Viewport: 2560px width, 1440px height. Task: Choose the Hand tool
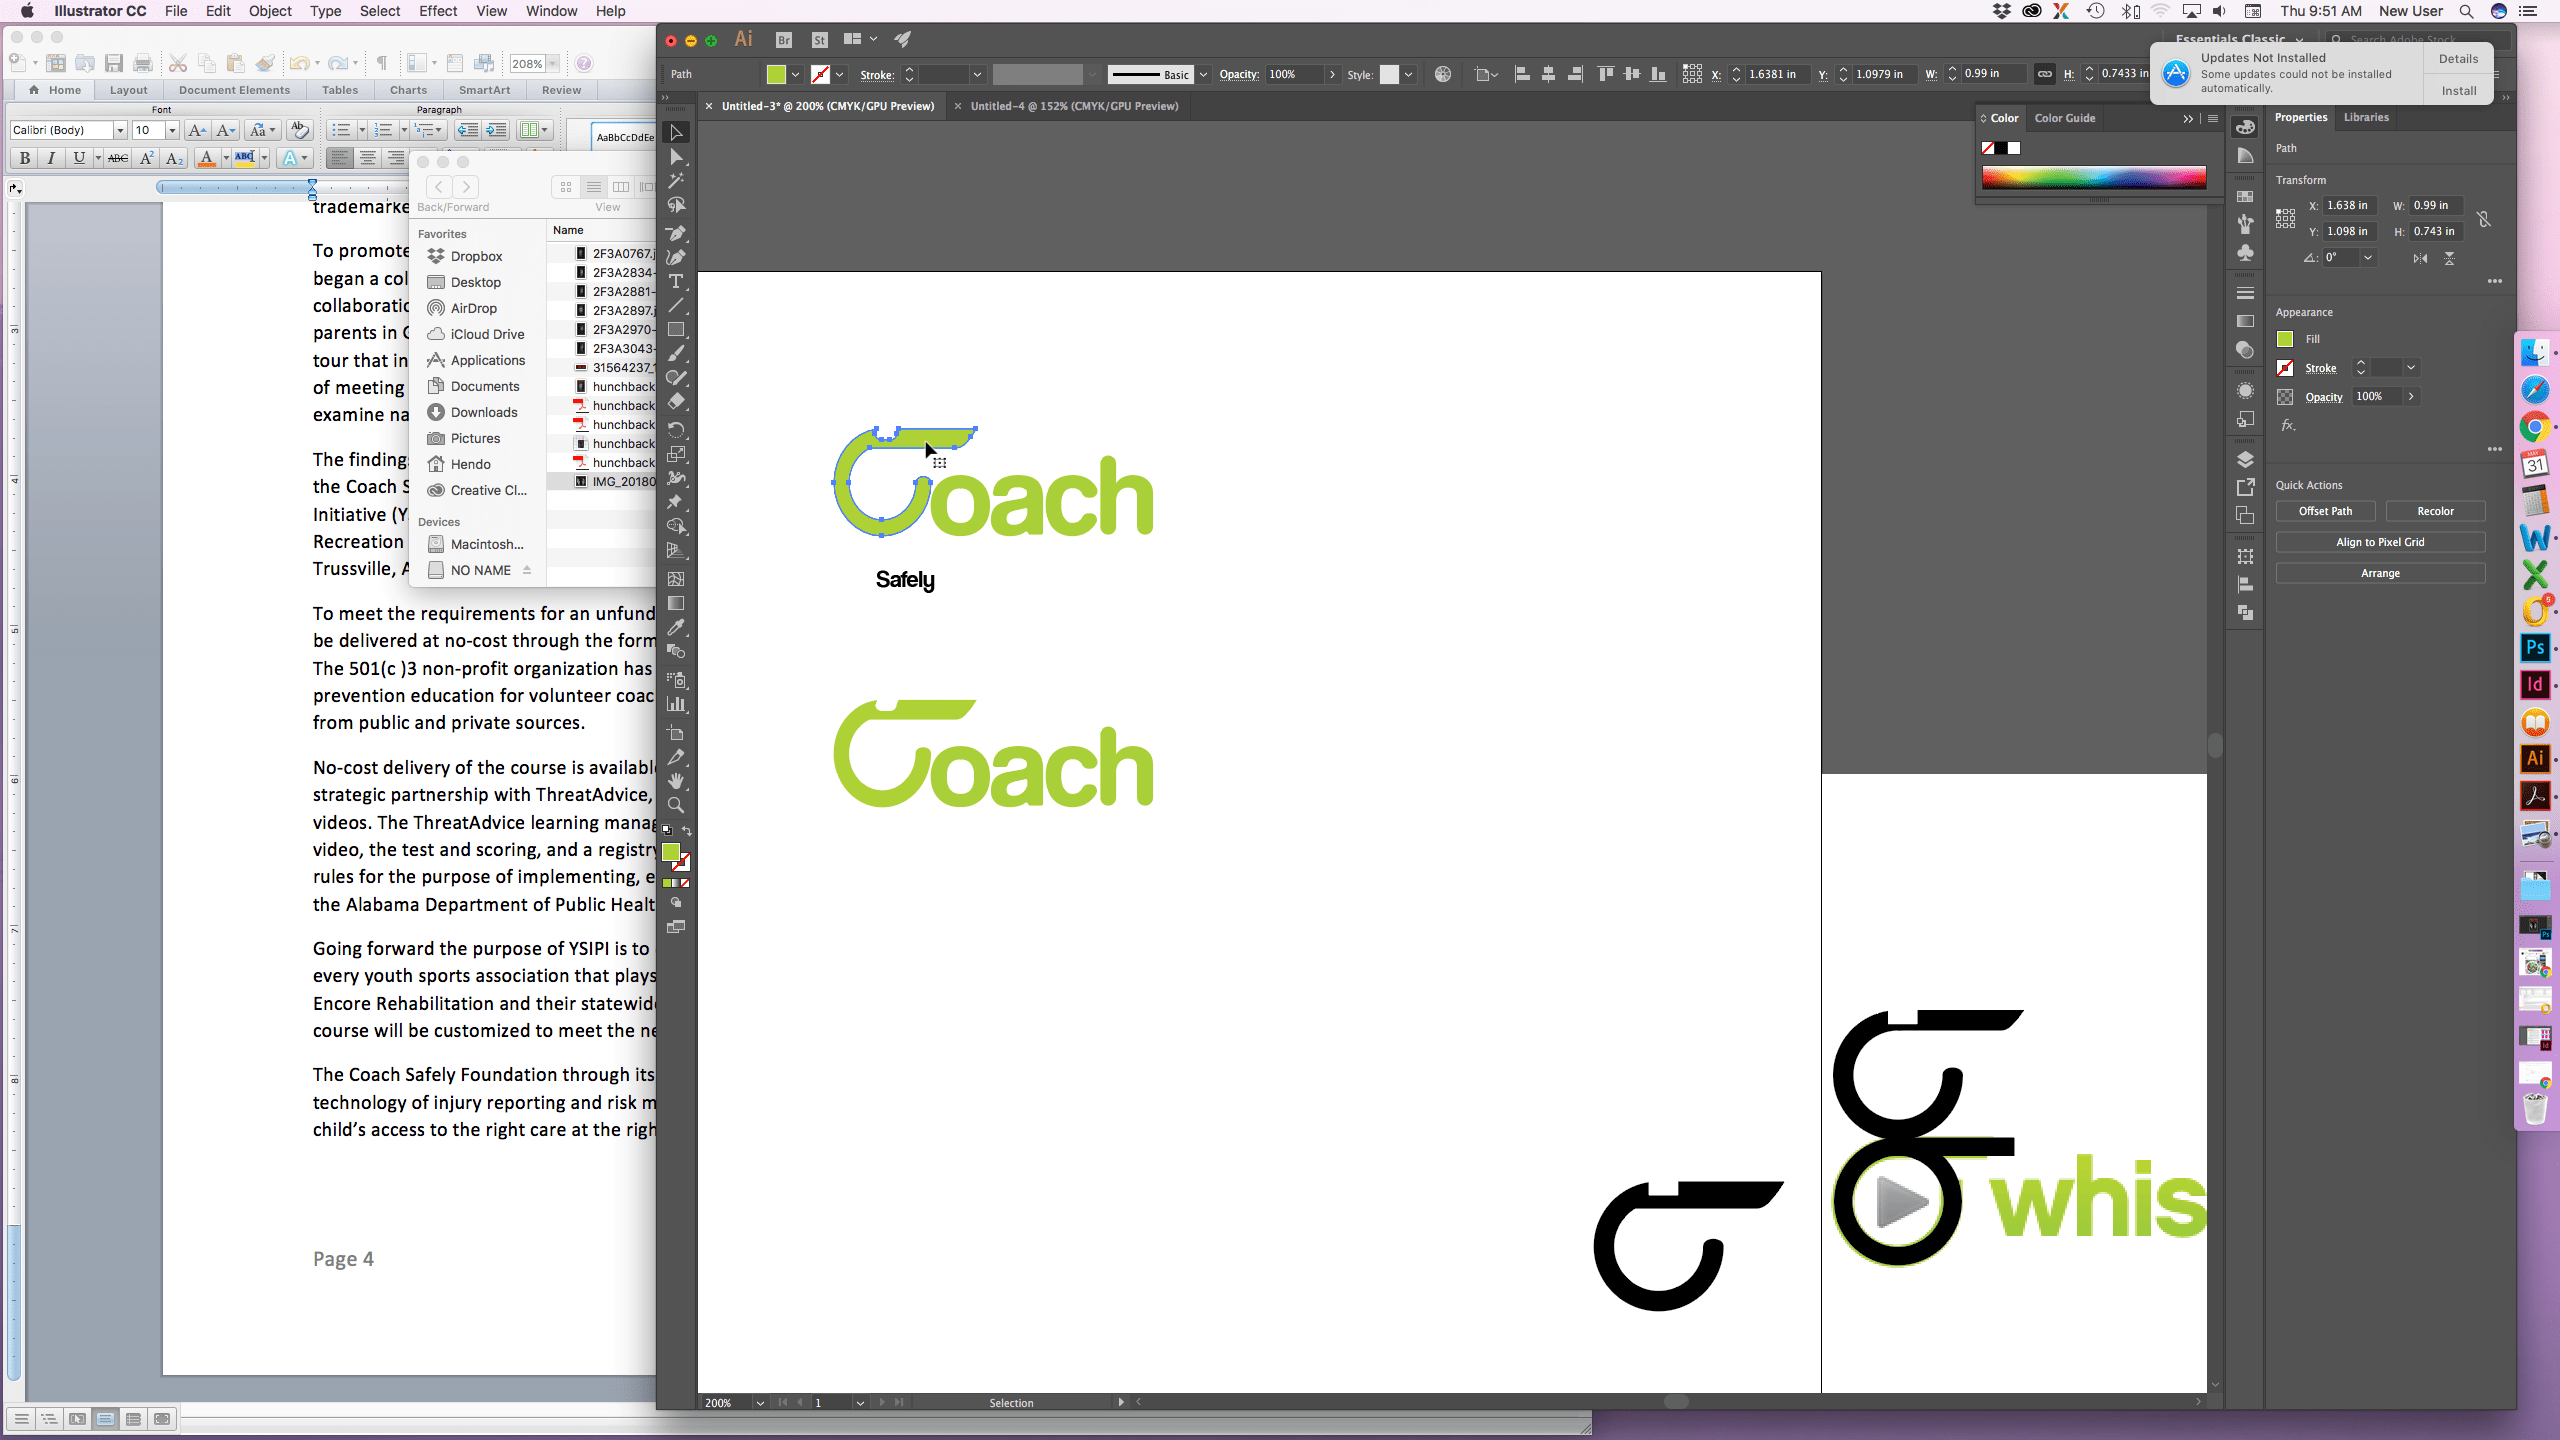coord(676,781)
